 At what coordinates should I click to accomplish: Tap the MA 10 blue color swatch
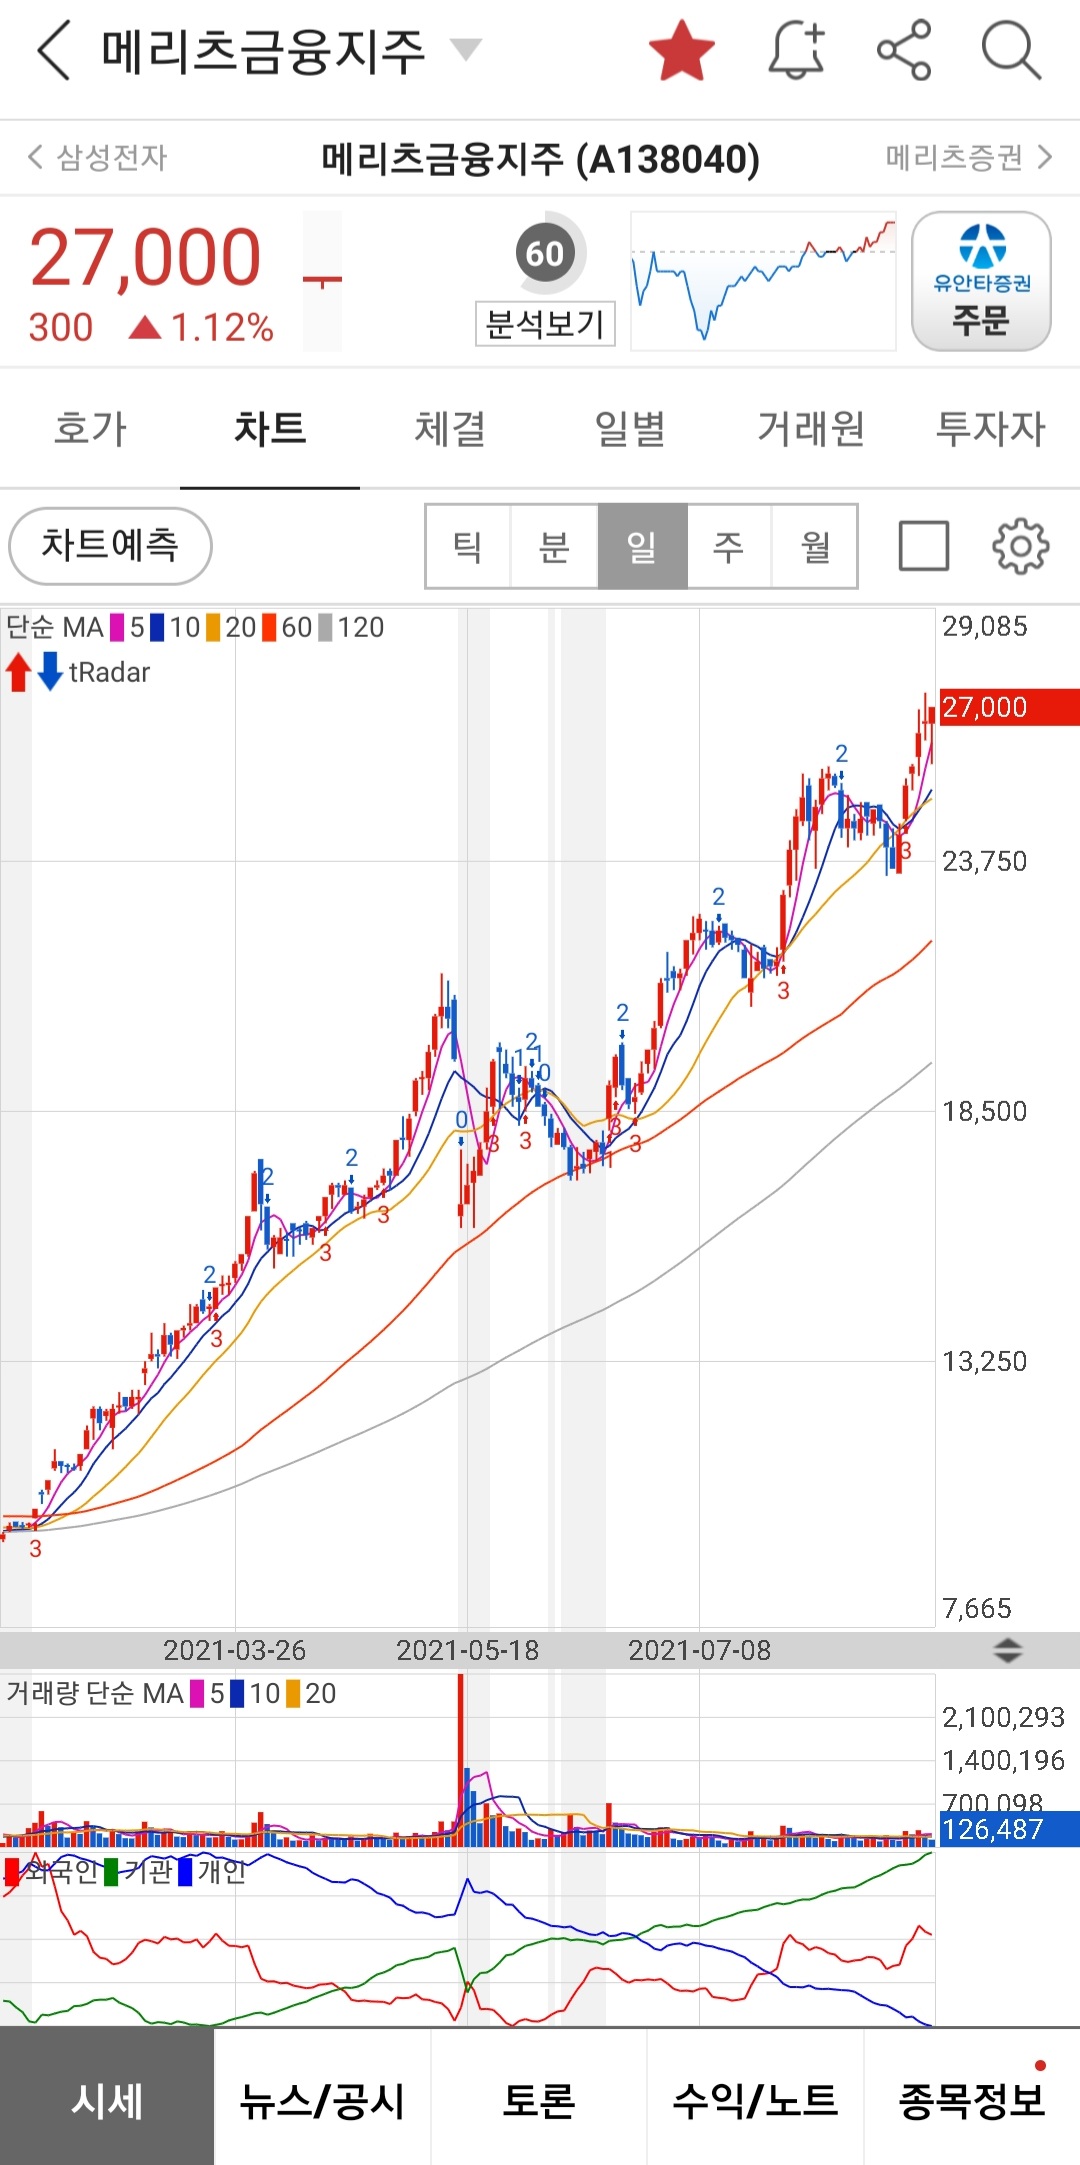point(157,627)
